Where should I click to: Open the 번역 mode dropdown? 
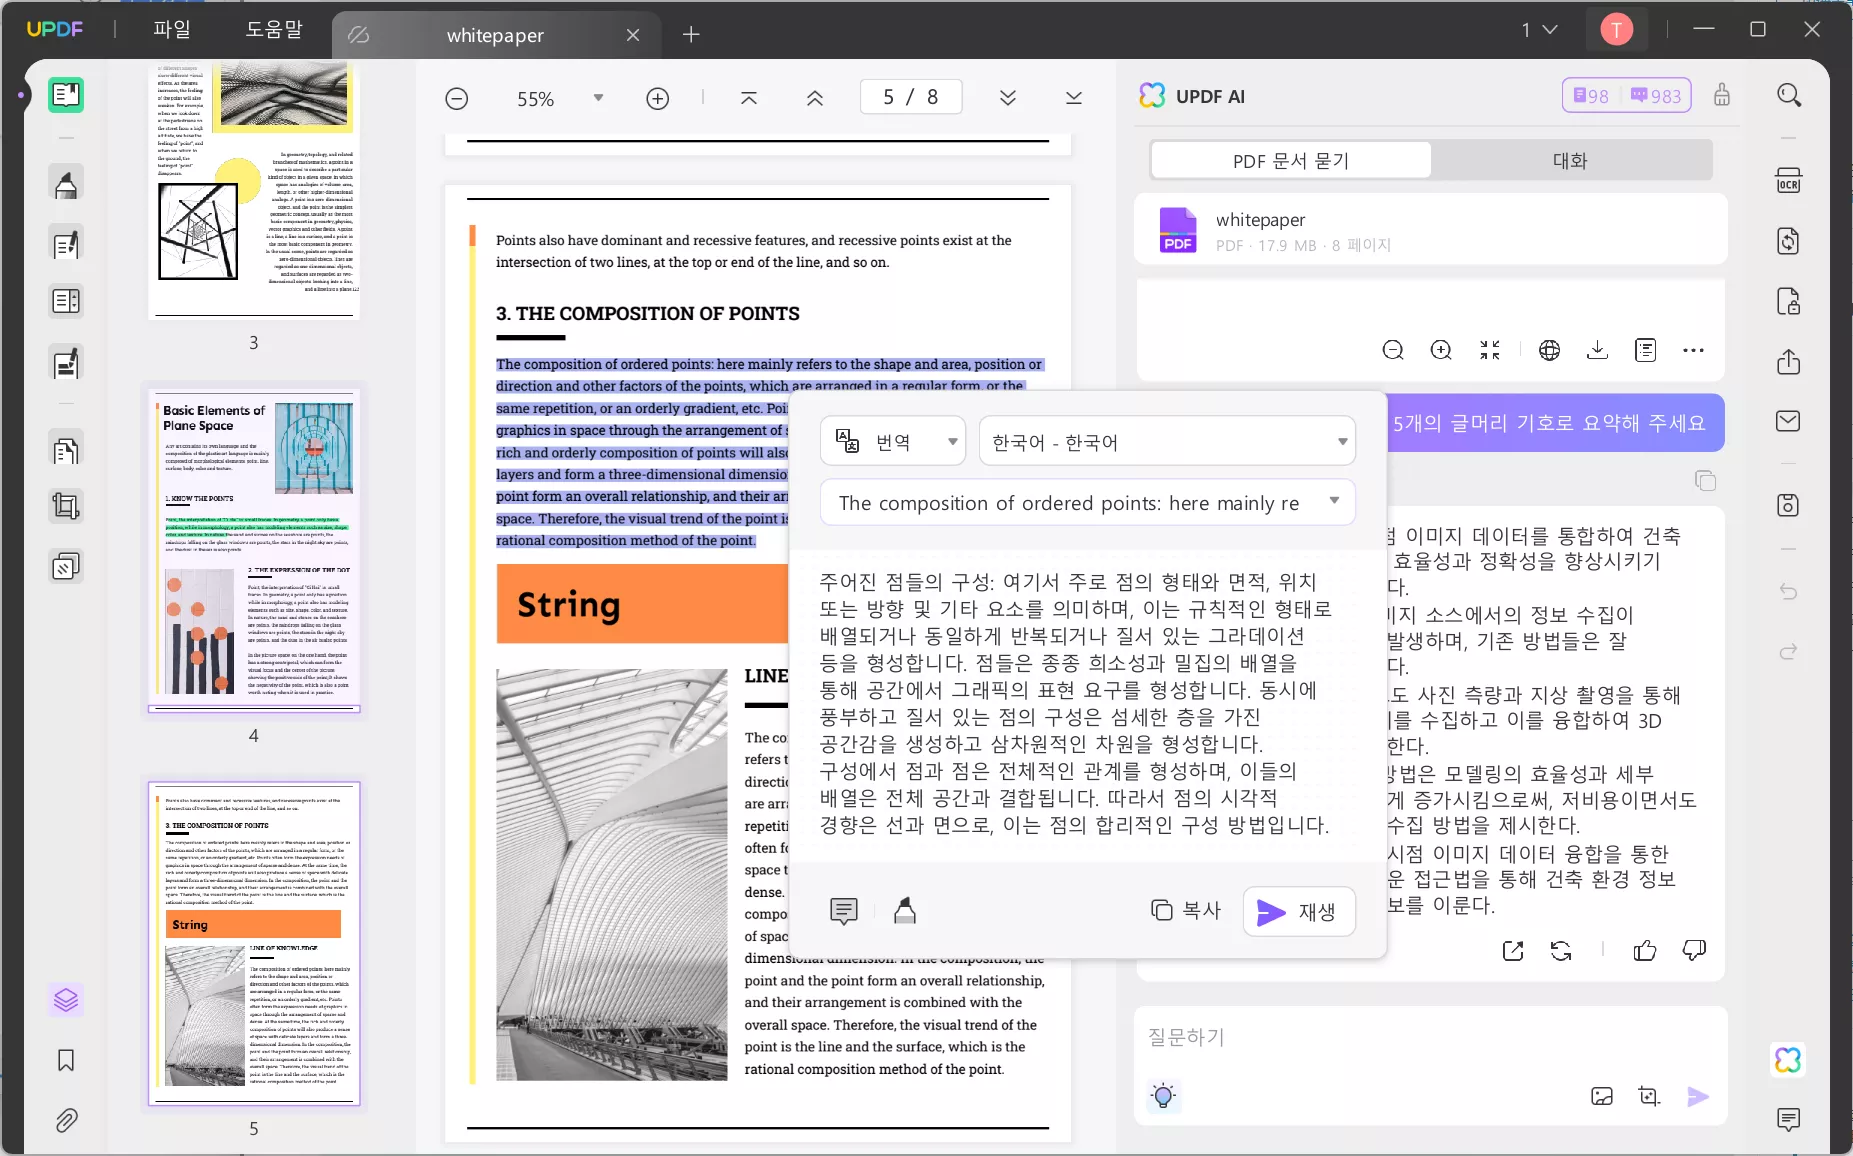[x=893, y=441]
